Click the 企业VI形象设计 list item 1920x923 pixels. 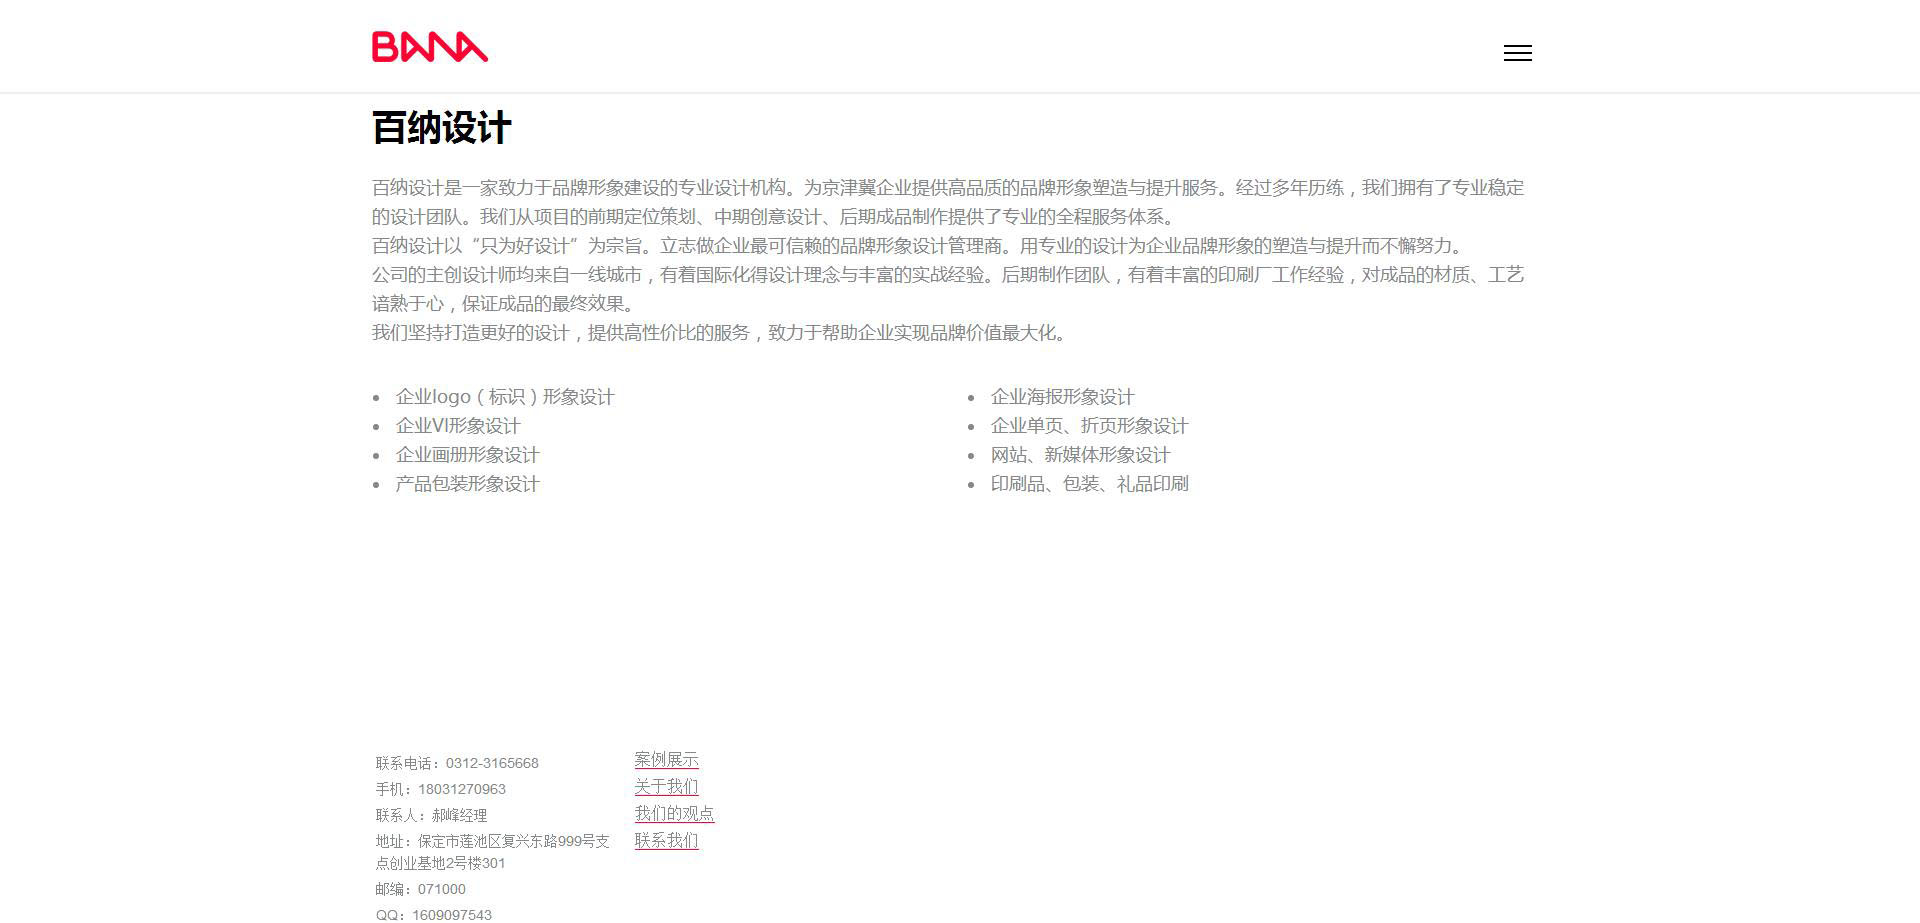[x=457, y=426]
